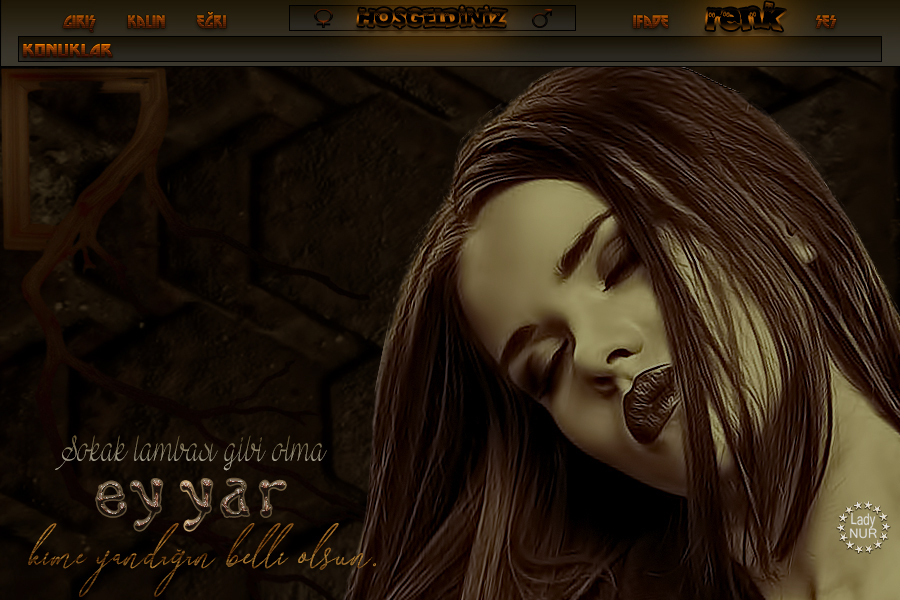Open the IFADE emoticon list

[650, 21]
